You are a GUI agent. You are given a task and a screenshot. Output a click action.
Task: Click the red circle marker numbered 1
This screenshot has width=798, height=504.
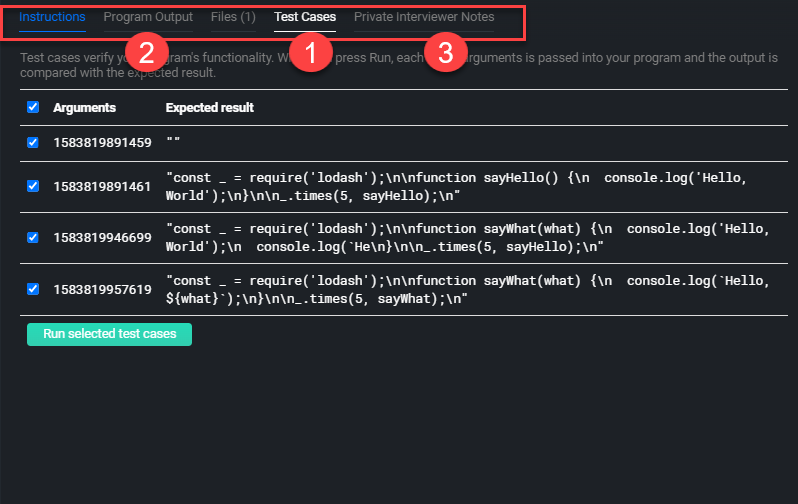coord(310,54)
